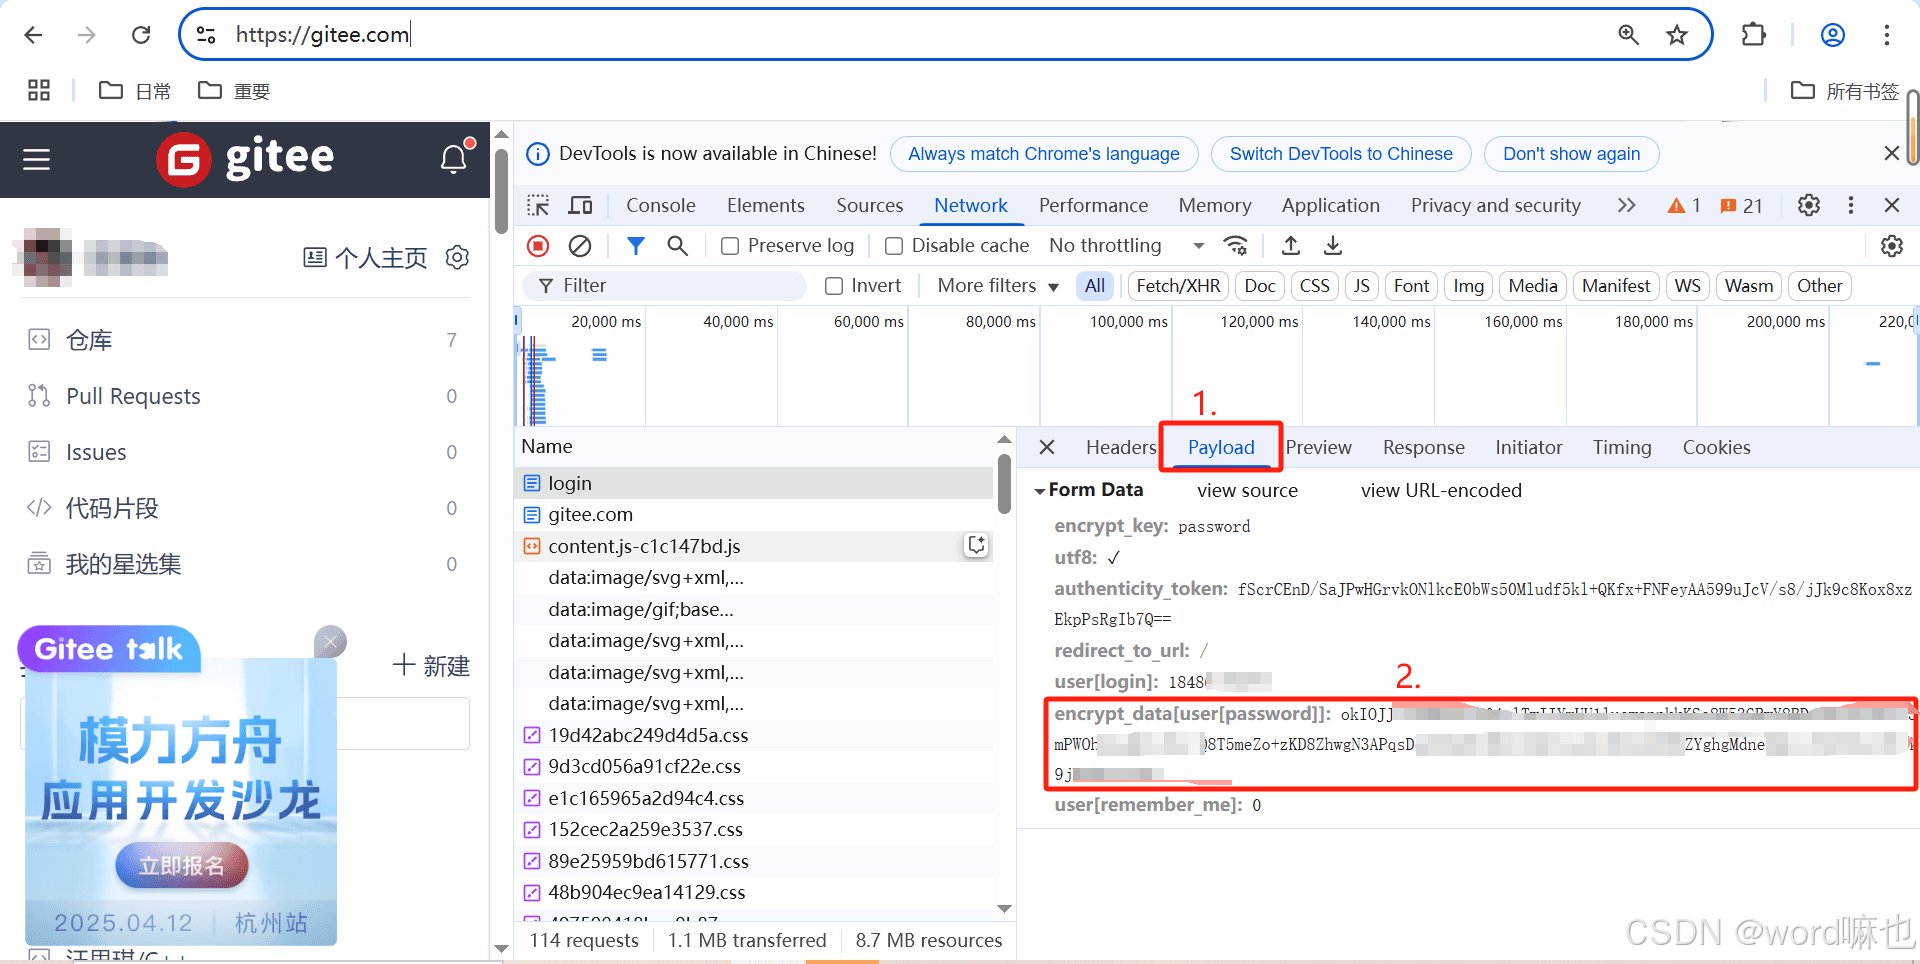Click the browser back arrow
This screenshot has width=1920, height=964.
[x=33, y=35]
